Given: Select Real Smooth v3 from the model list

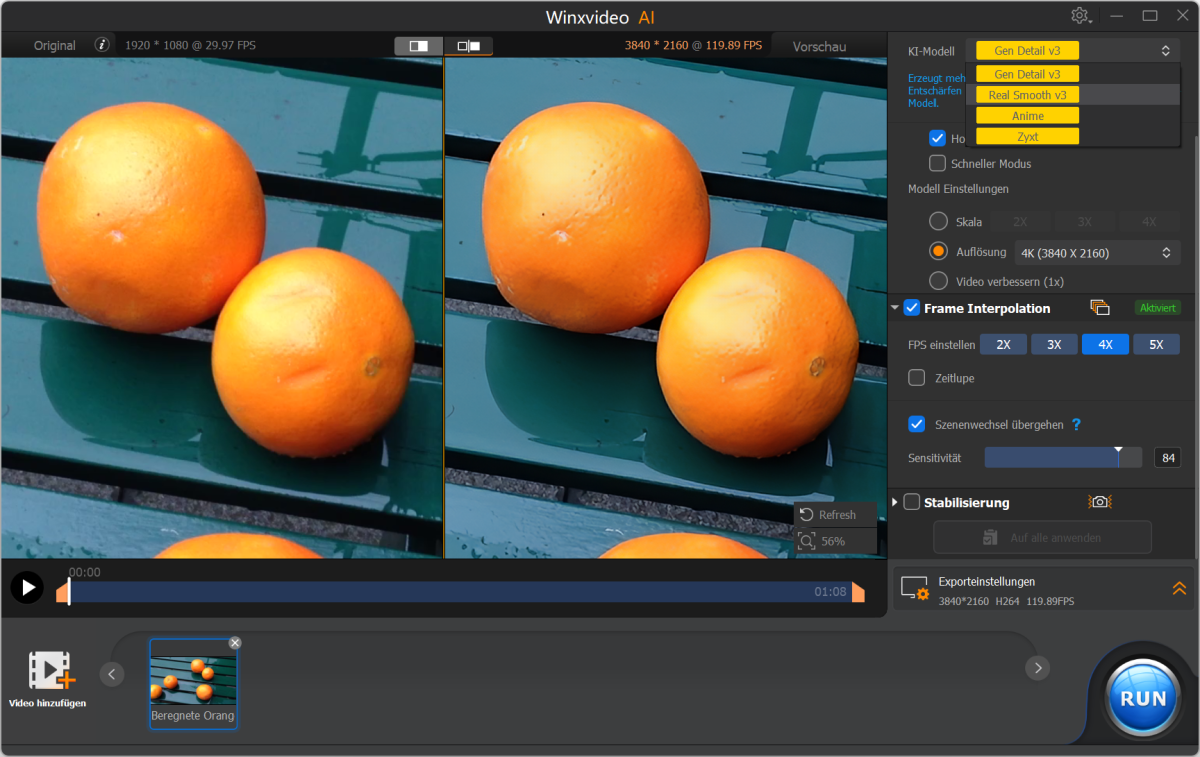Looking at the screenshot, I should 1026,94.
